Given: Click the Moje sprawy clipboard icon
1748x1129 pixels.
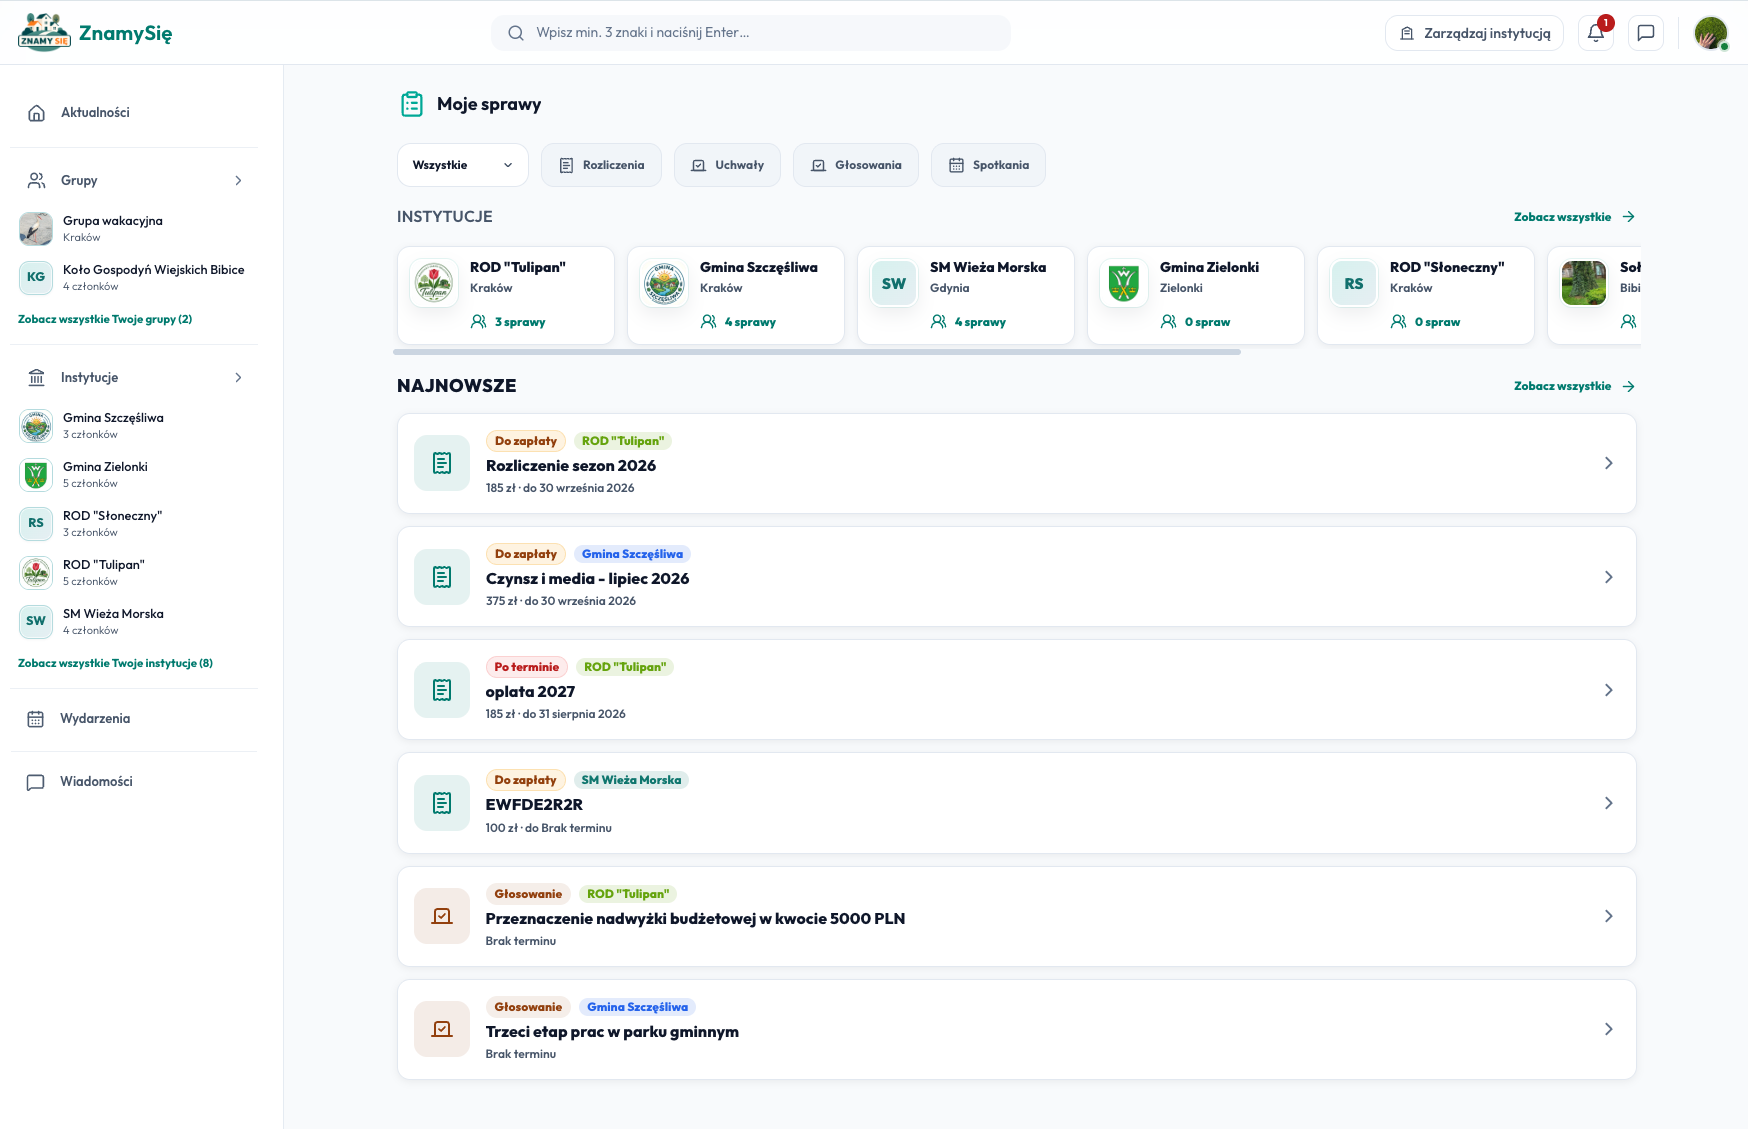Looking at the screenshot, I should click(x=412, y=104).
